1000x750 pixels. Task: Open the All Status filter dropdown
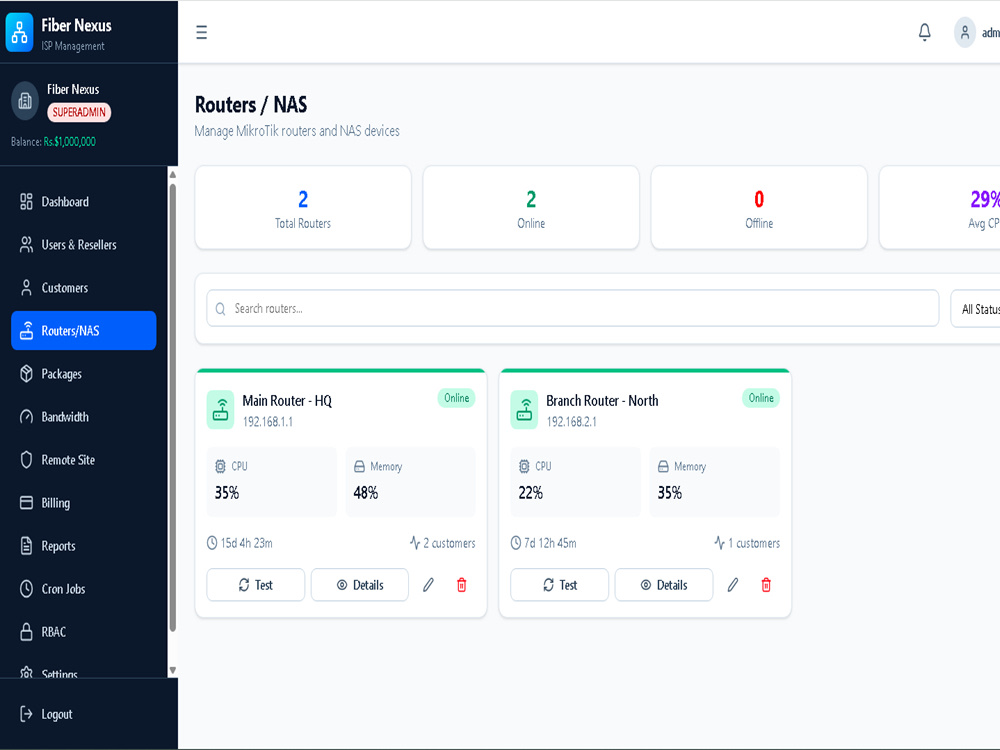975,309
